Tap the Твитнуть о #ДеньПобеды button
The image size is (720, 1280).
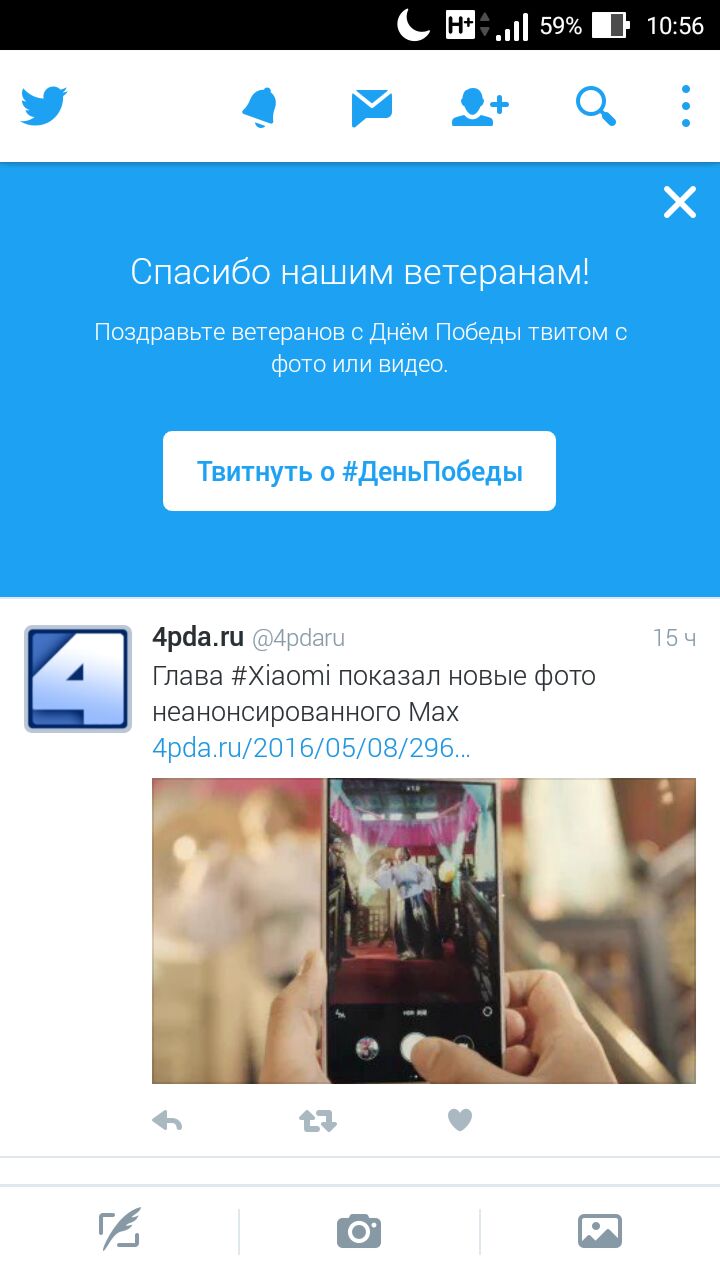[x=359, y=471]
